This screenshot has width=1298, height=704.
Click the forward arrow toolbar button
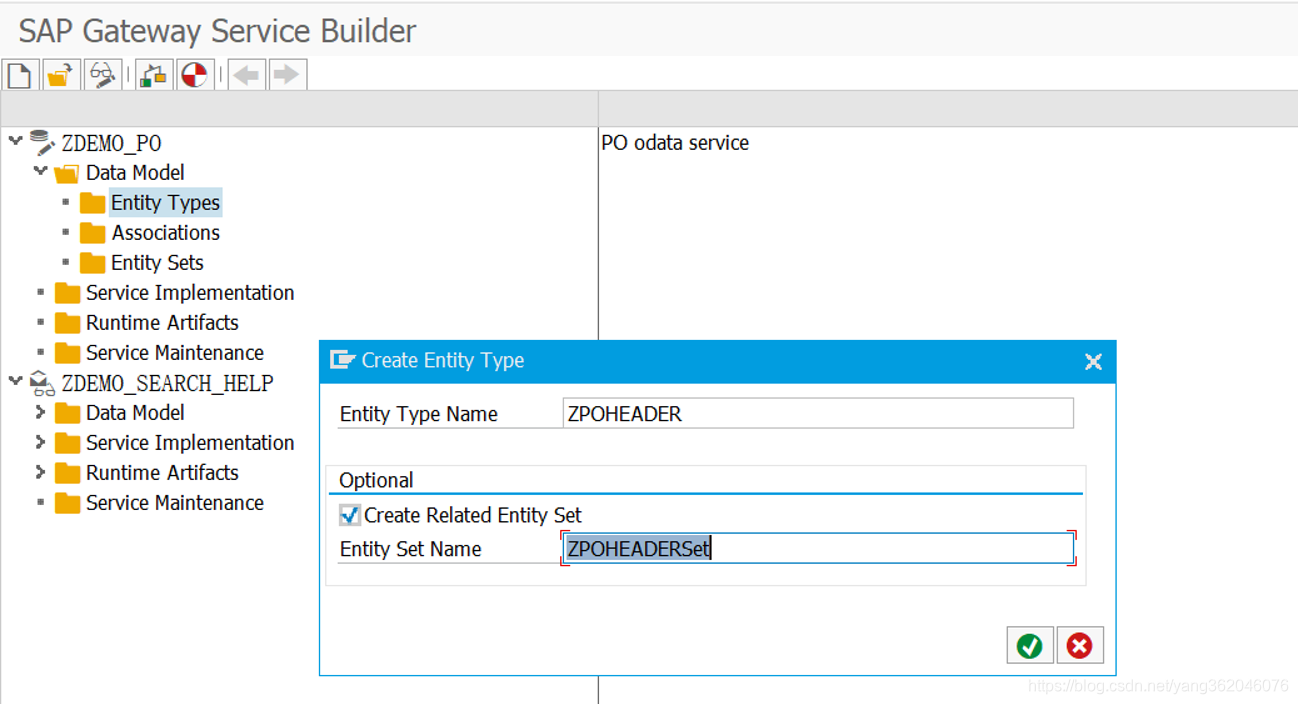point(286,75)
